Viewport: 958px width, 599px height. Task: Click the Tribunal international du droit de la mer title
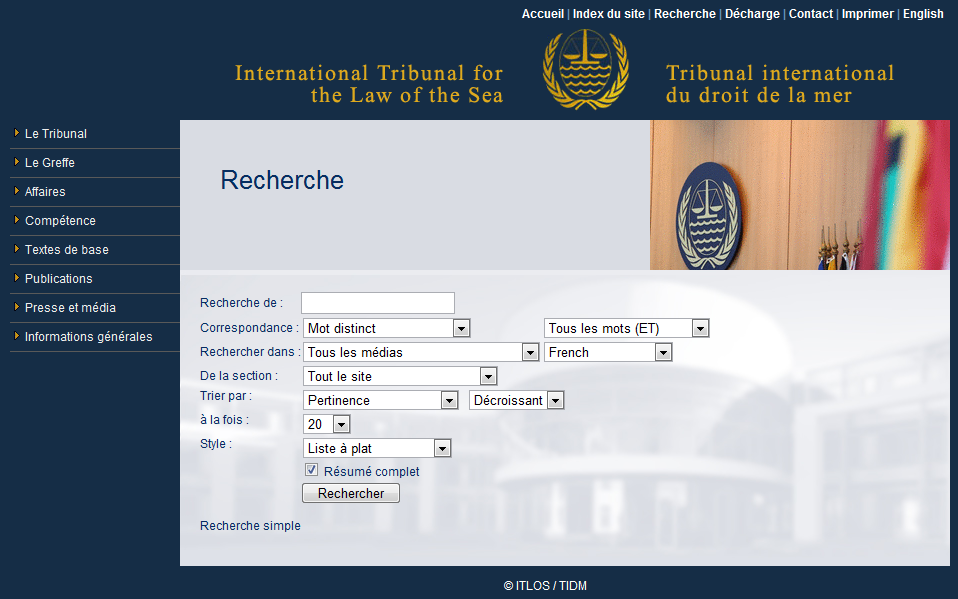pos(780,84)
